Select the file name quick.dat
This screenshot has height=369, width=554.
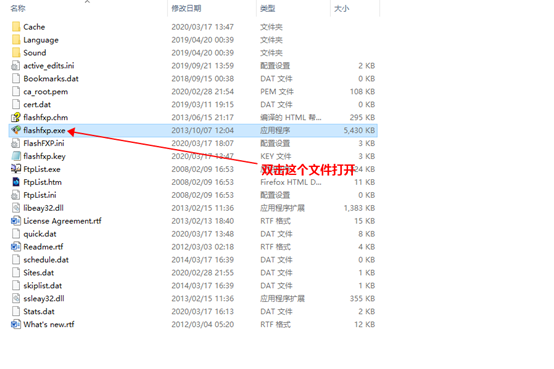click(x=40, y=234)
